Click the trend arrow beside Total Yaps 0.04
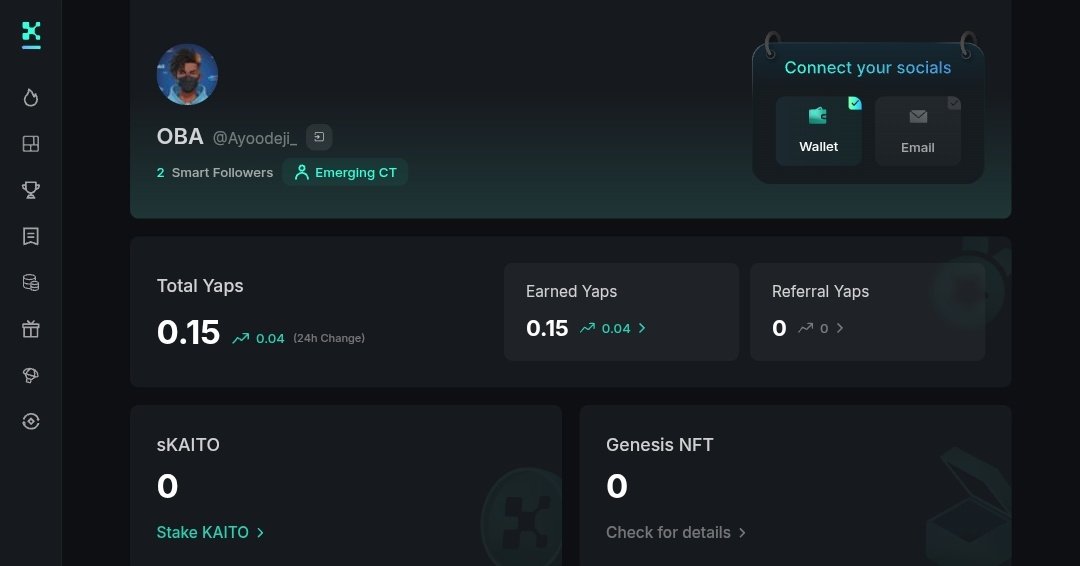Screen dimensions: 1080x566 click(240, 338)
